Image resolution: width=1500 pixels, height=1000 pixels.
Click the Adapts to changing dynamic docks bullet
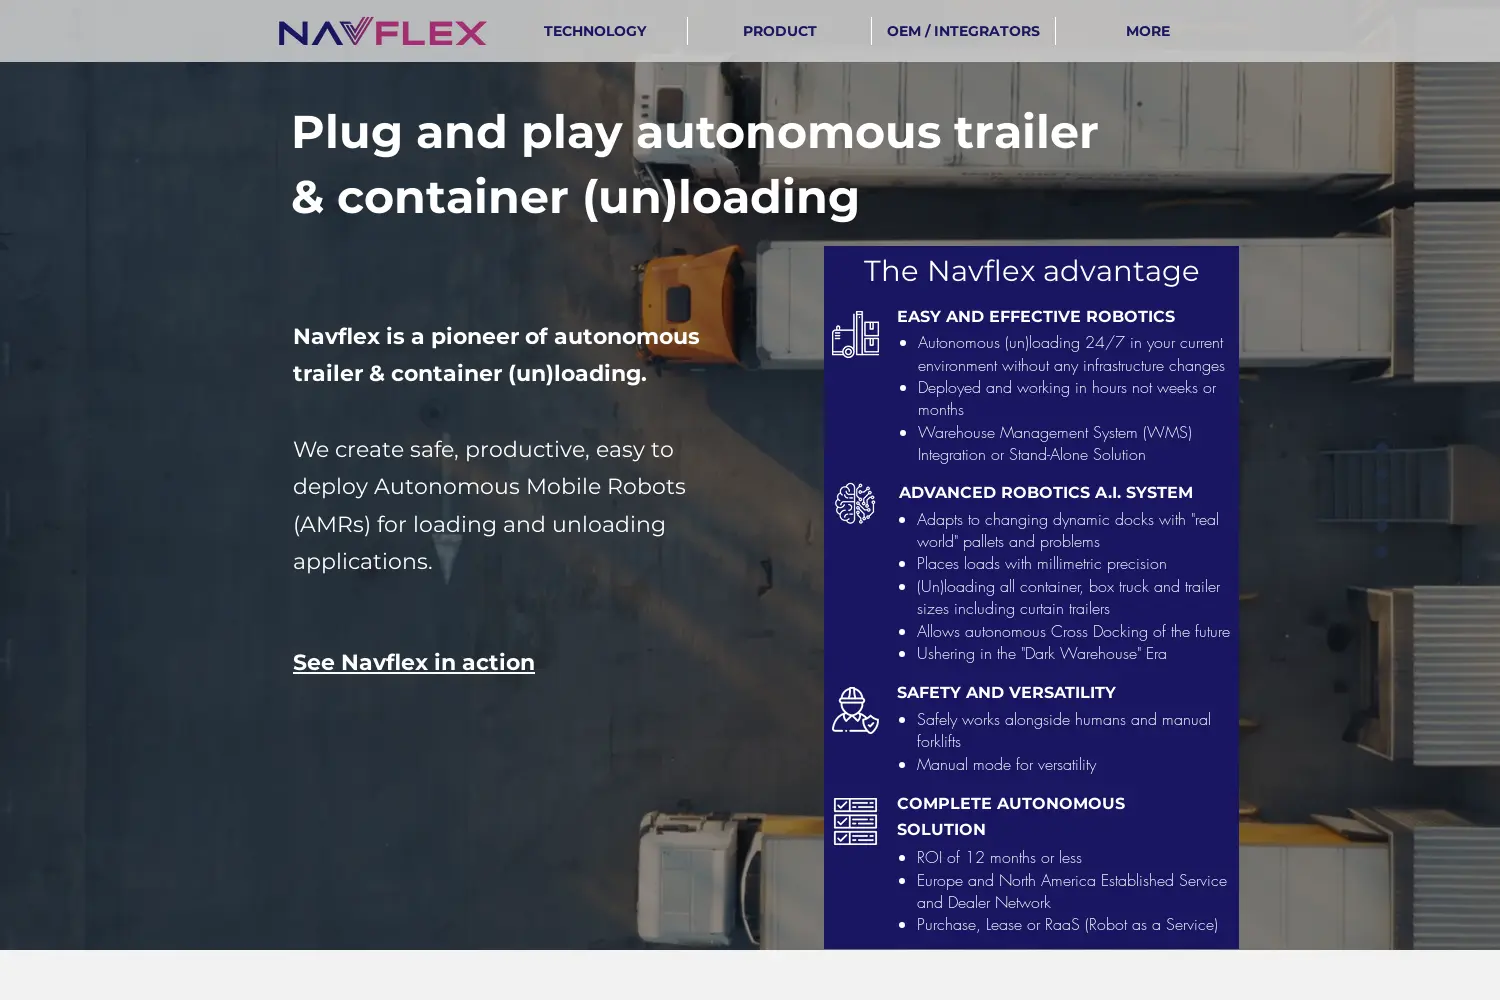click(x=1068, y=530)
